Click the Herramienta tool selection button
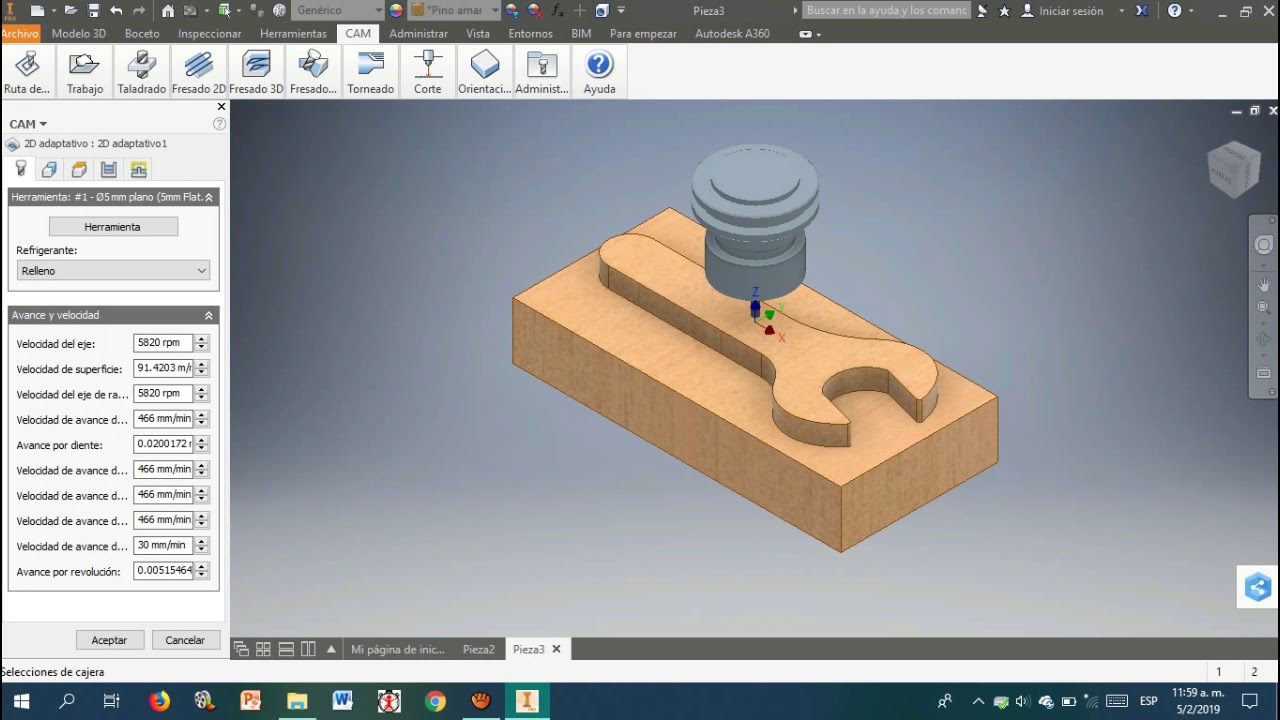This screenshot has width=1280, height=720. point(113,227)
